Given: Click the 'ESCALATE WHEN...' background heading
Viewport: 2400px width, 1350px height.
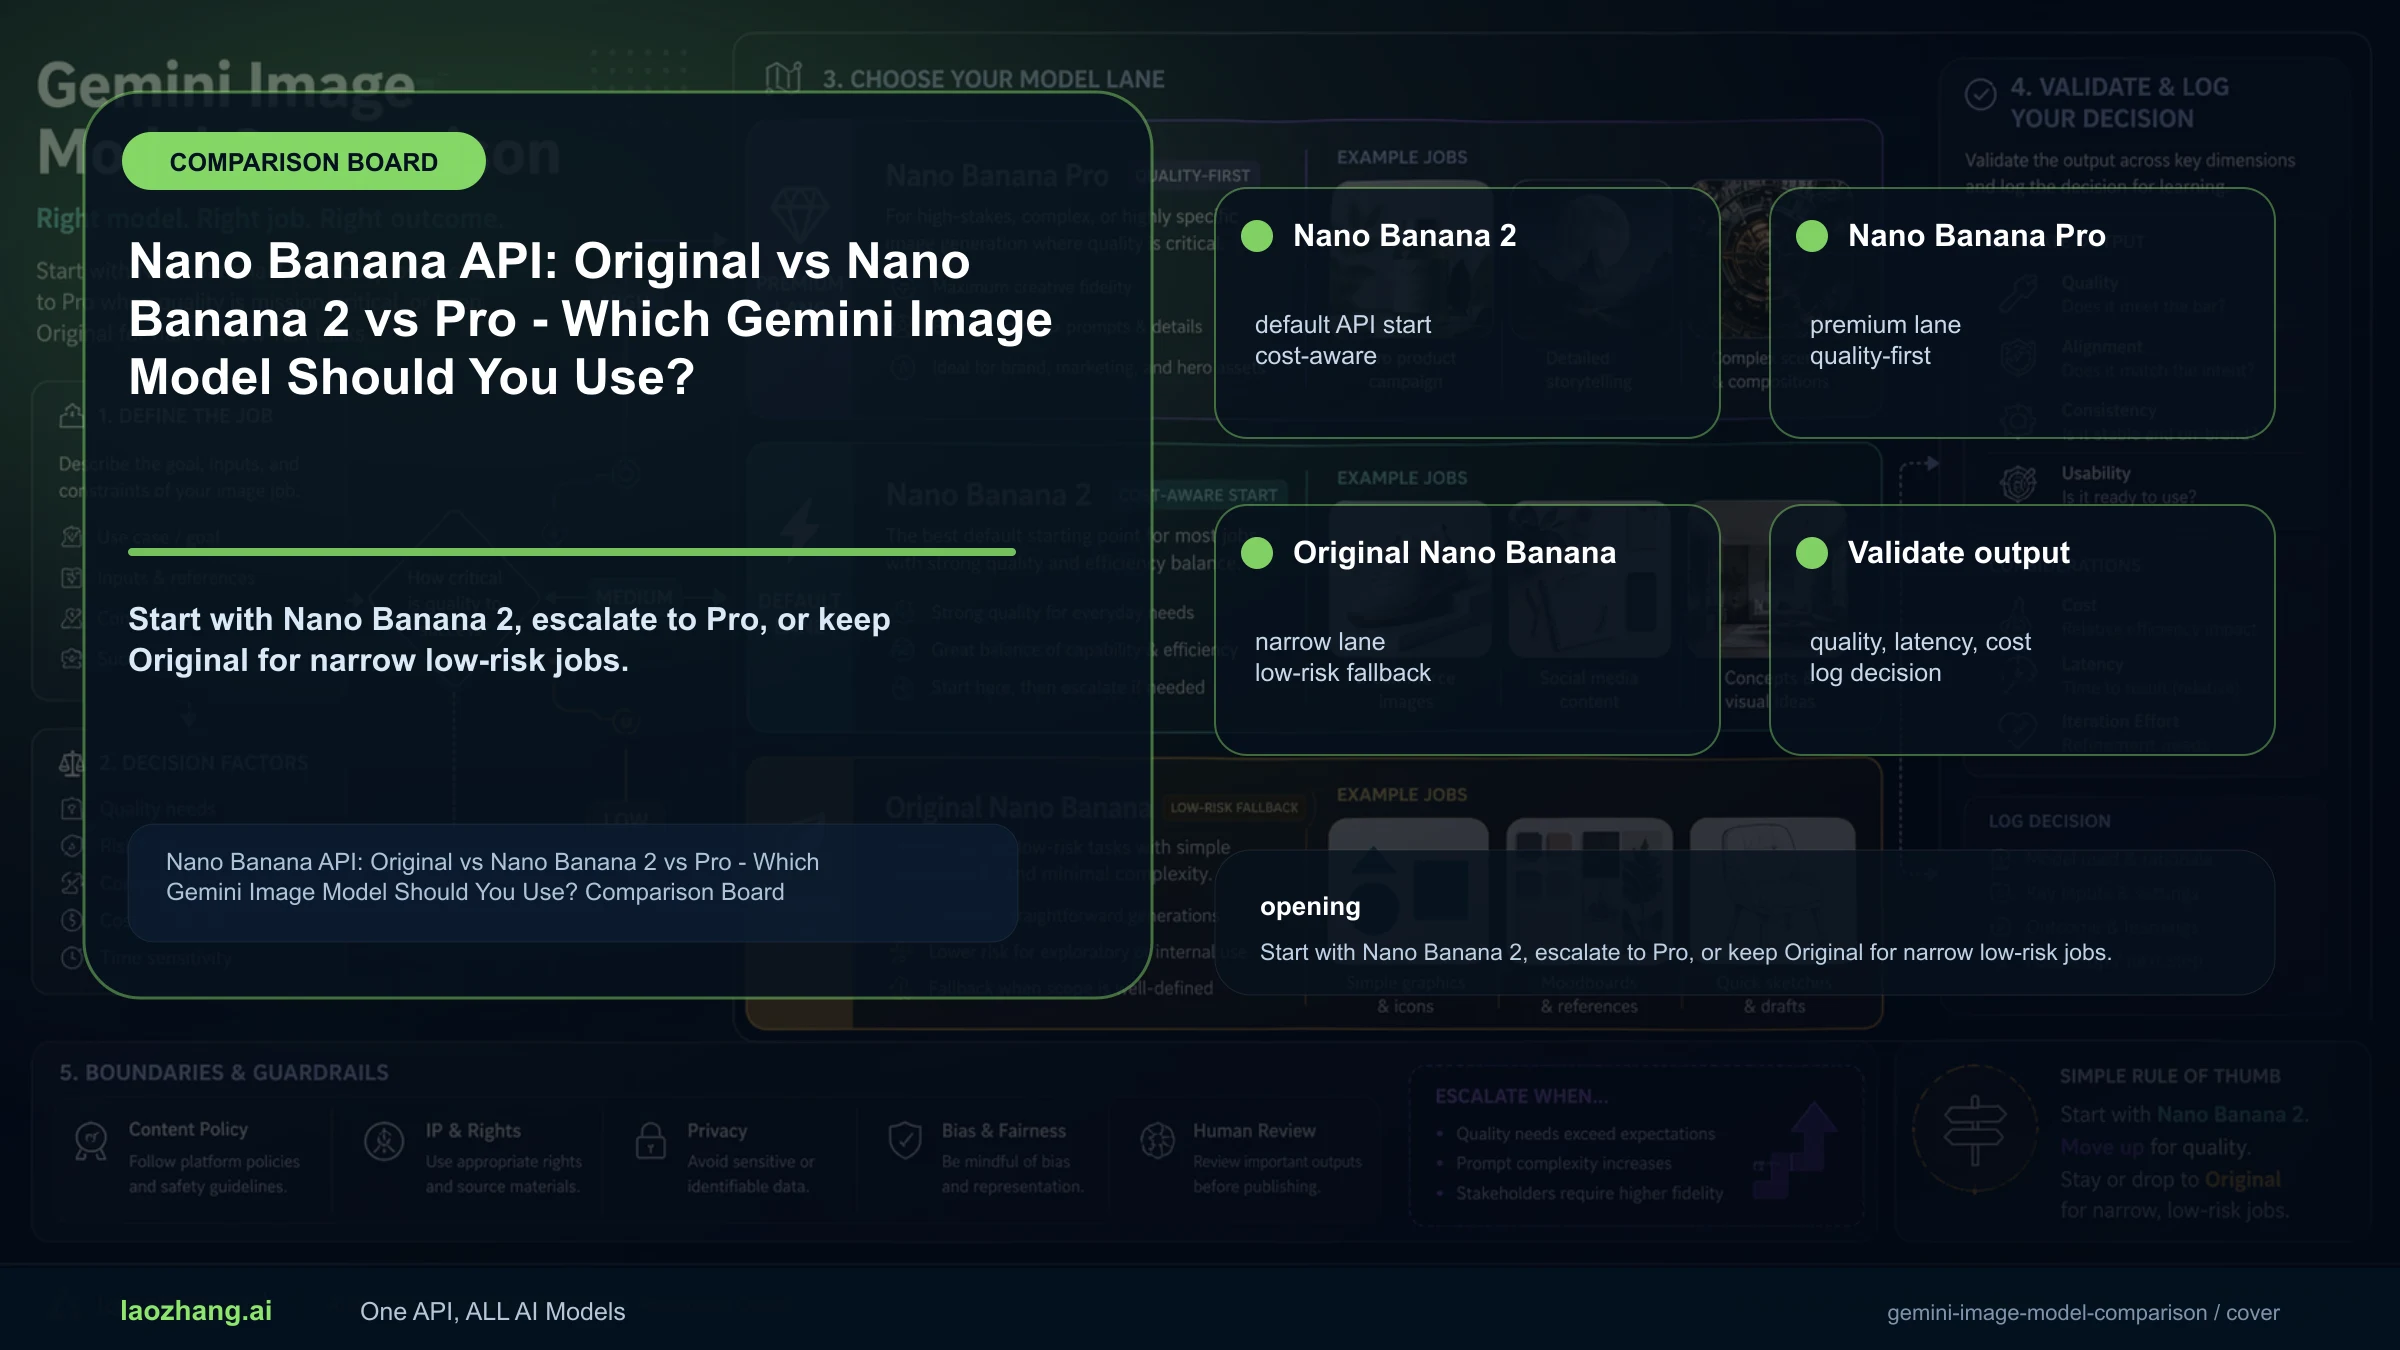Looking at the screenshot, I should [1522, 1096].
